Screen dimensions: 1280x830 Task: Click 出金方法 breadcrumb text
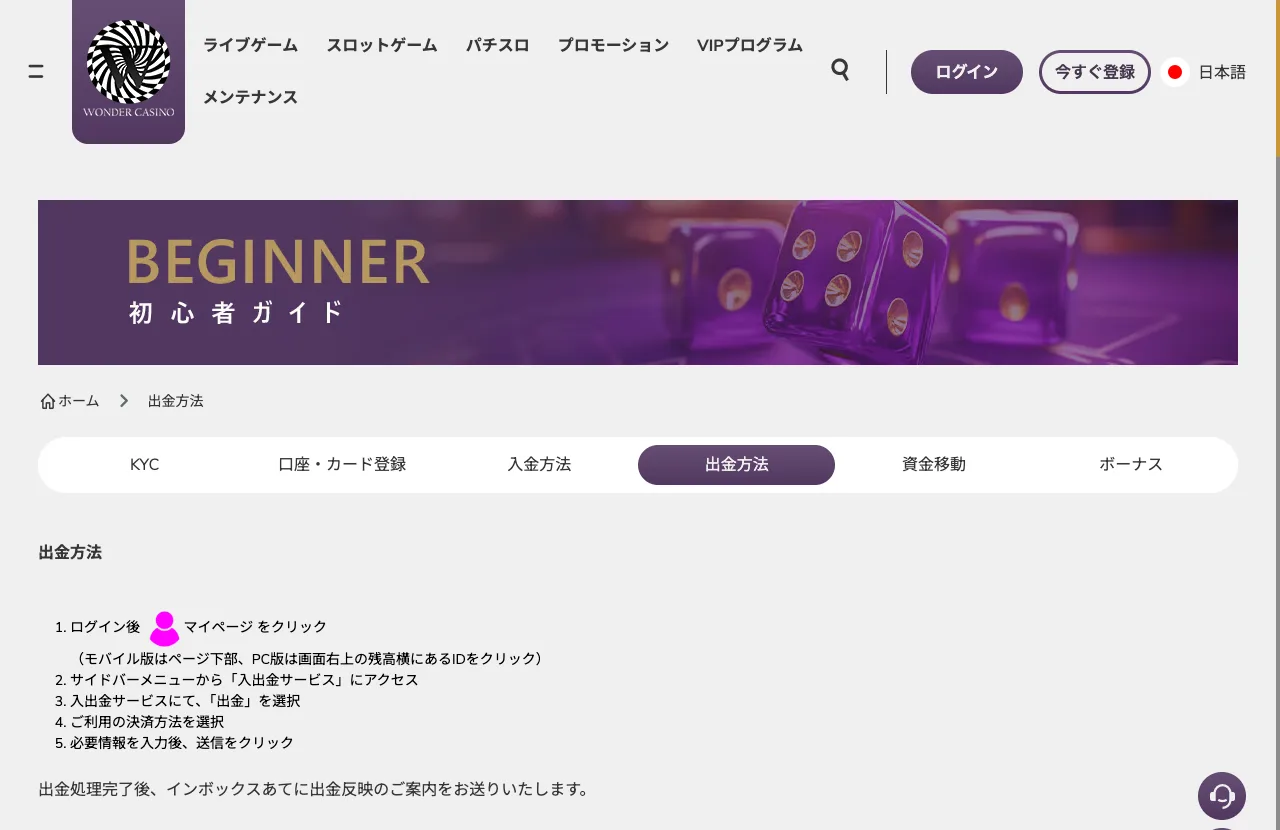(176, 401)
